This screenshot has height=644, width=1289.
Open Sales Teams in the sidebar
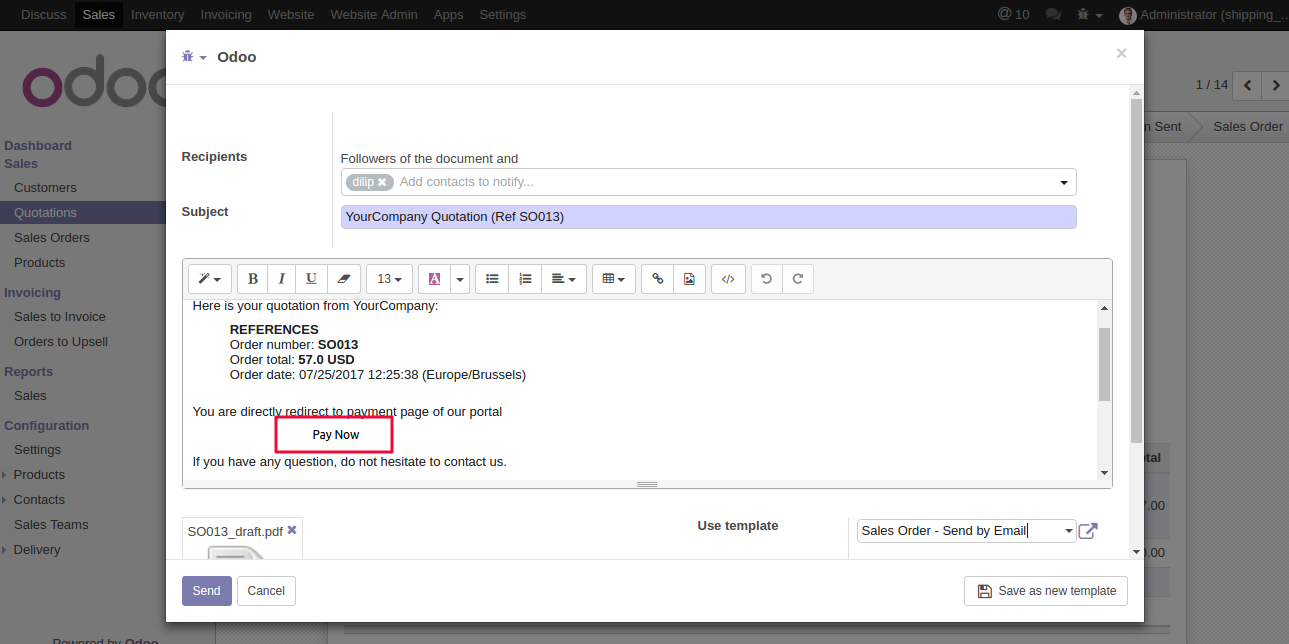pos(51,525)
